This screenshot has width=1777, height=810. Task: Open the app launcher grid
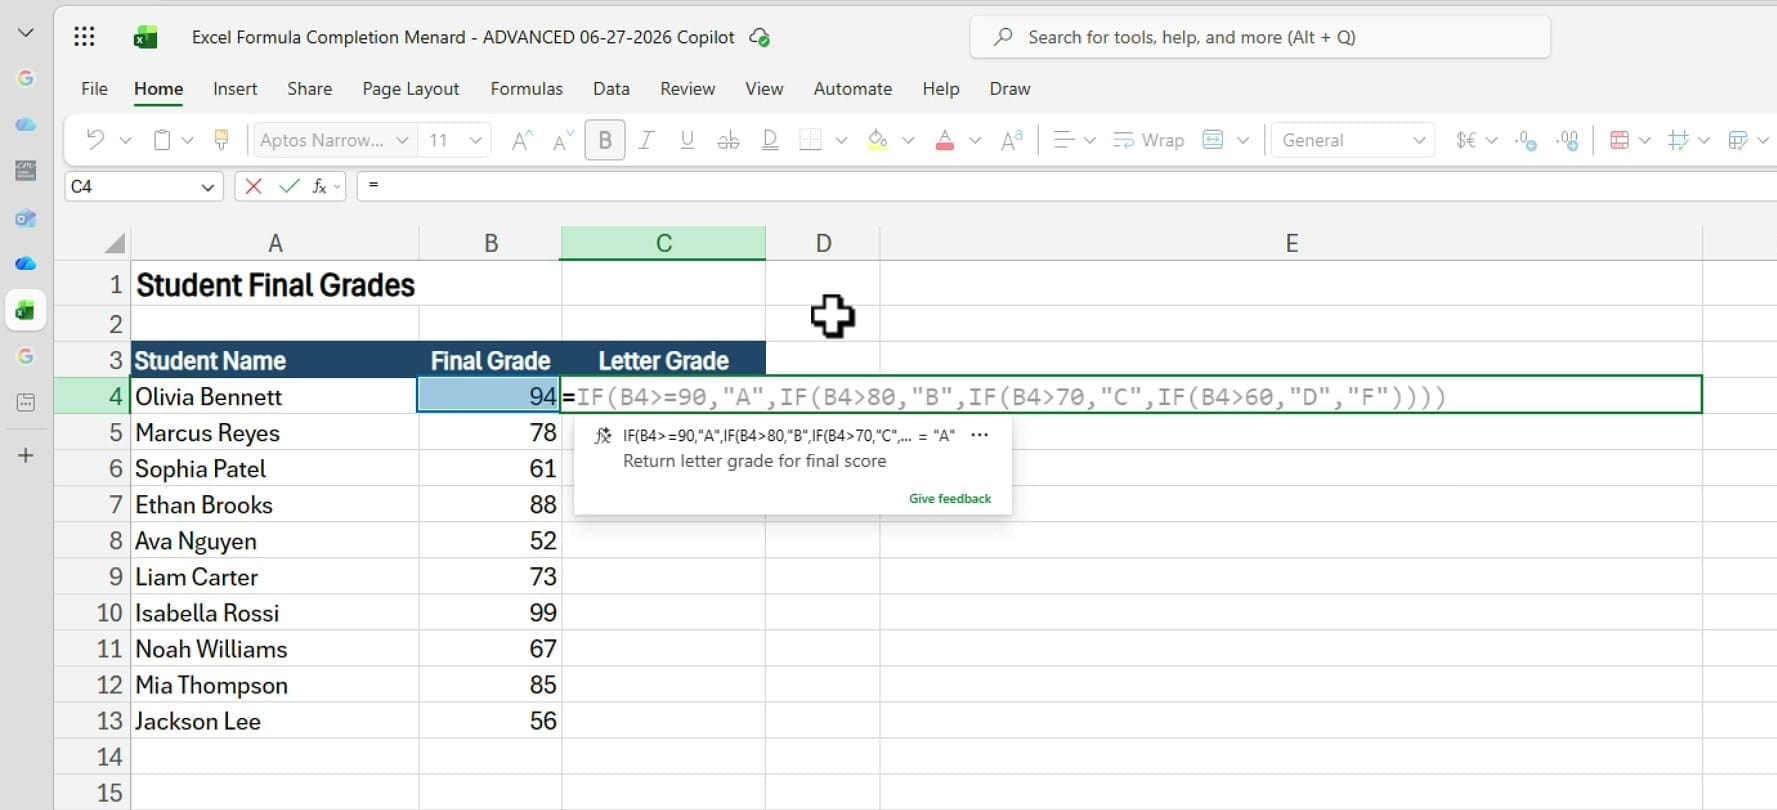click(84, 37)
